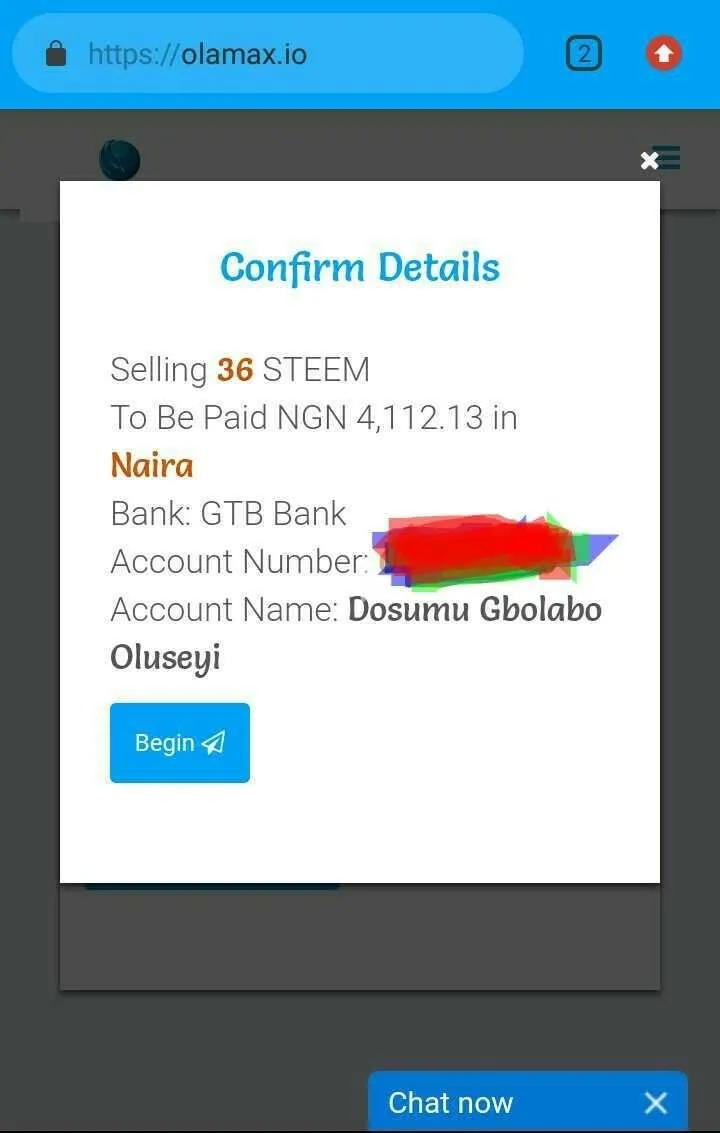This screenshot has width=720, height=1133.
Task: Click the paper plane icon on Begin
Action: click(x=213, y=742)
